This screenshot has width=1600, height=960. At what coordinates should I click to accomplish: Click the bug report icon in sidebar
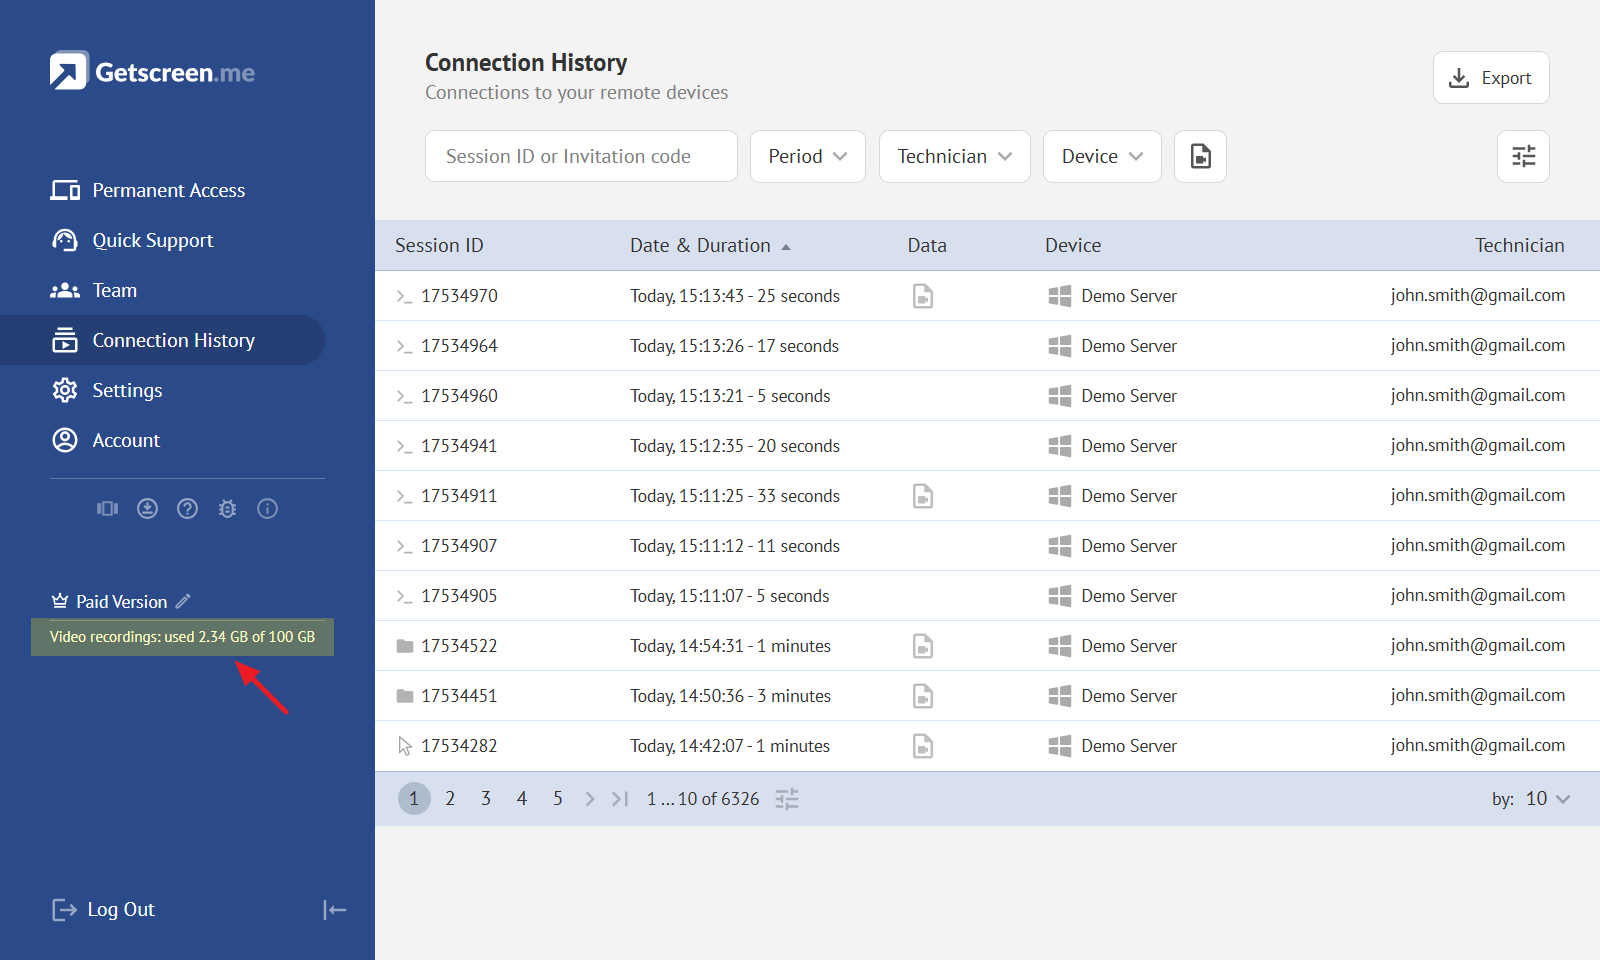point(227,509)
